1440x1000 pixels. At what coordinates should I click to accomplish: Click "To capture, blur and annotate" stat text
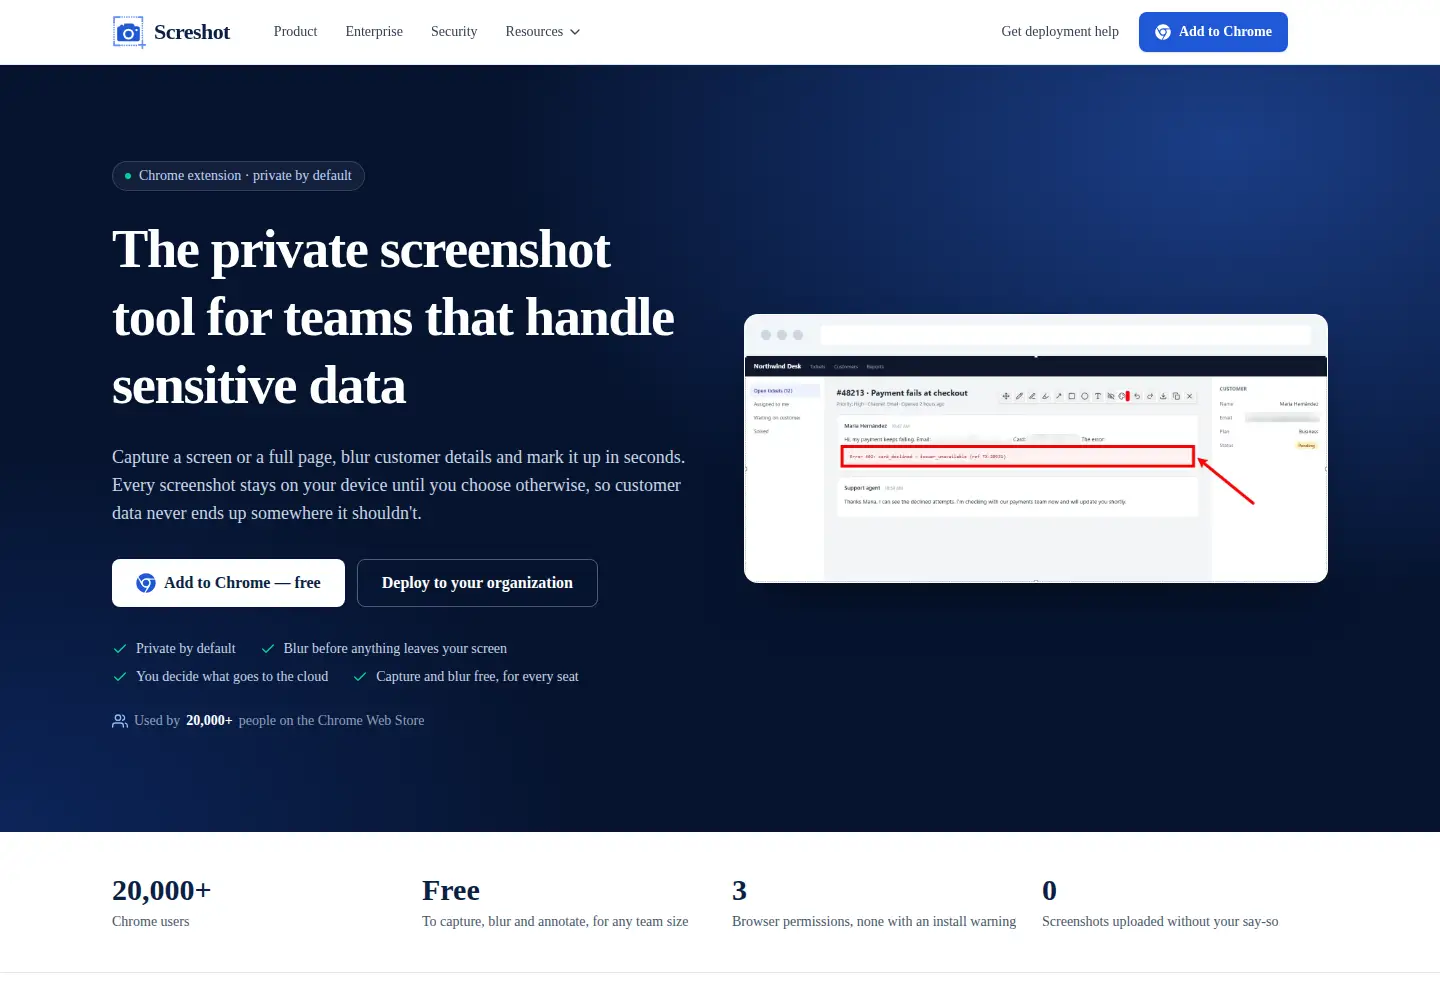click(x=555, y=922)
